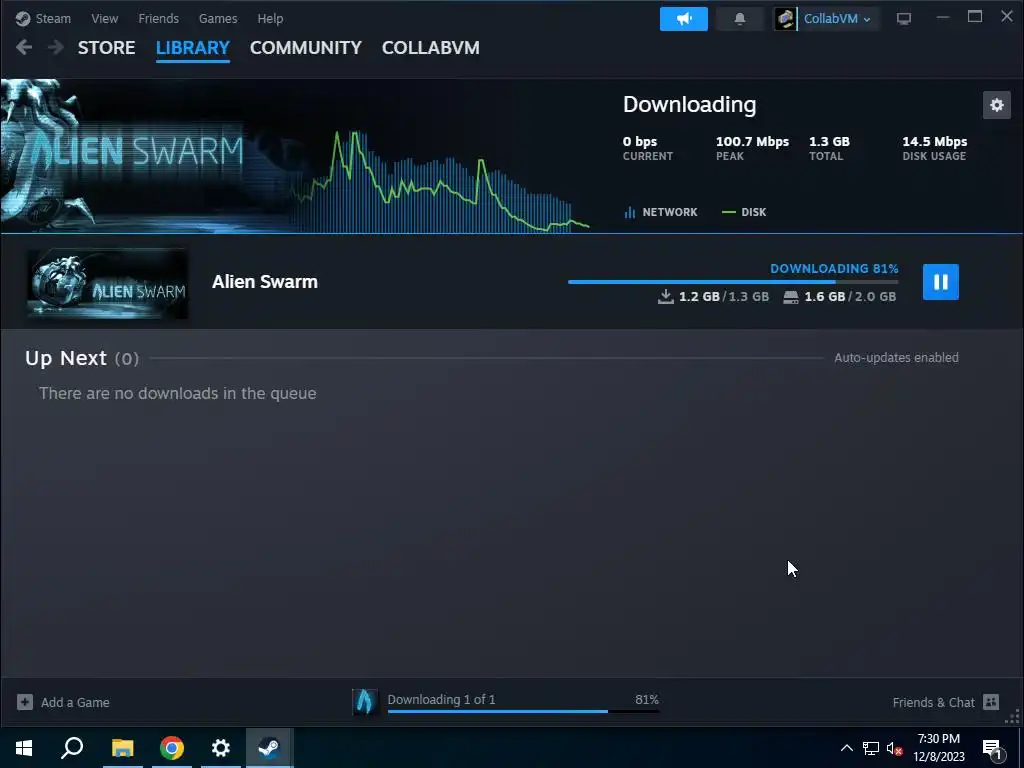This screenshot has height=768, width=1024.
Task: Click the Steam window resize grip
Action: point(1013,718)
